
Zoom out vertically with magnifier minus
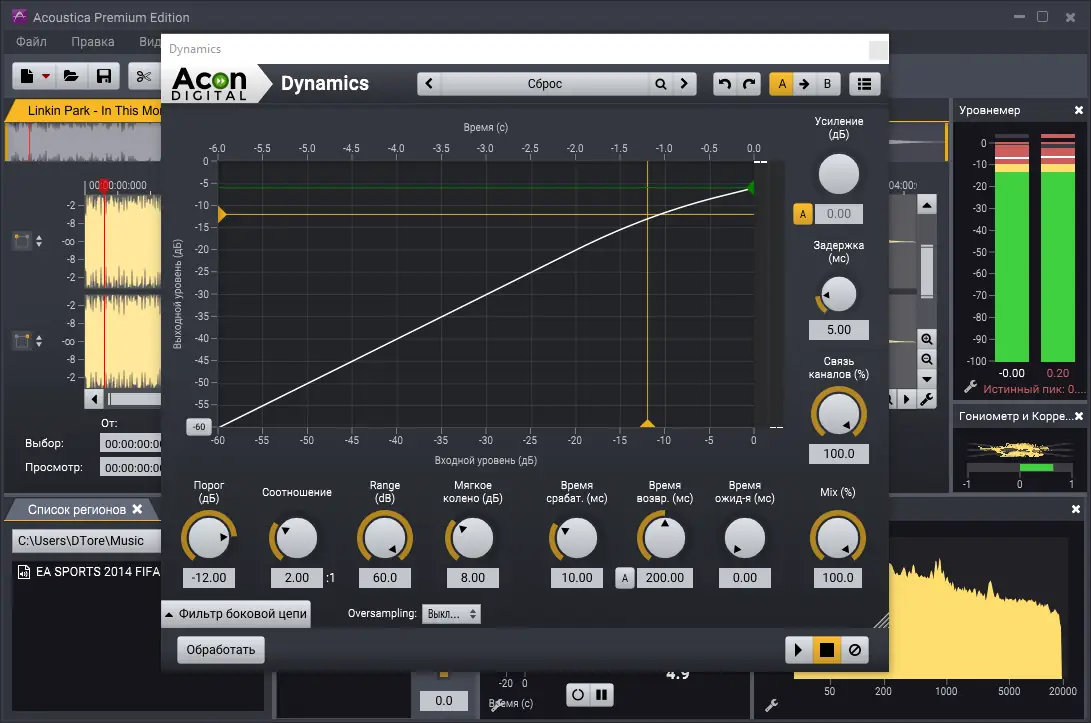927,359
